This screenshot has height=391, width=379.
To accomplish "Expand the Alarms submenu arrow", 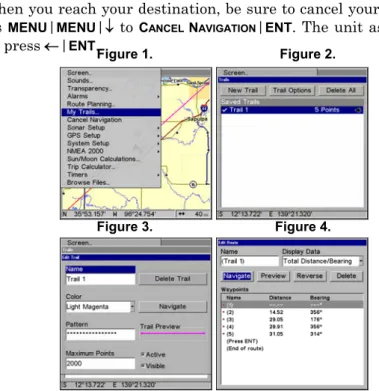I will click(x=158, y=96).
